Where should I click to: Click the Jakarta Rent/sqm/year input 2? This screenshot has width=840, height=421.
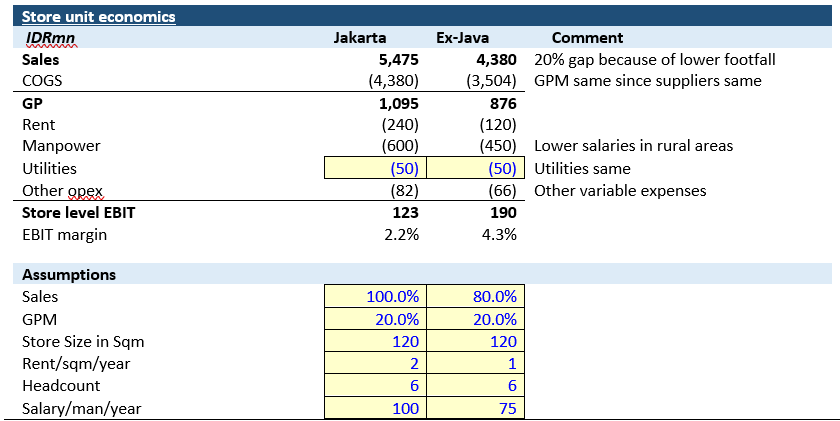coord(376,363)
